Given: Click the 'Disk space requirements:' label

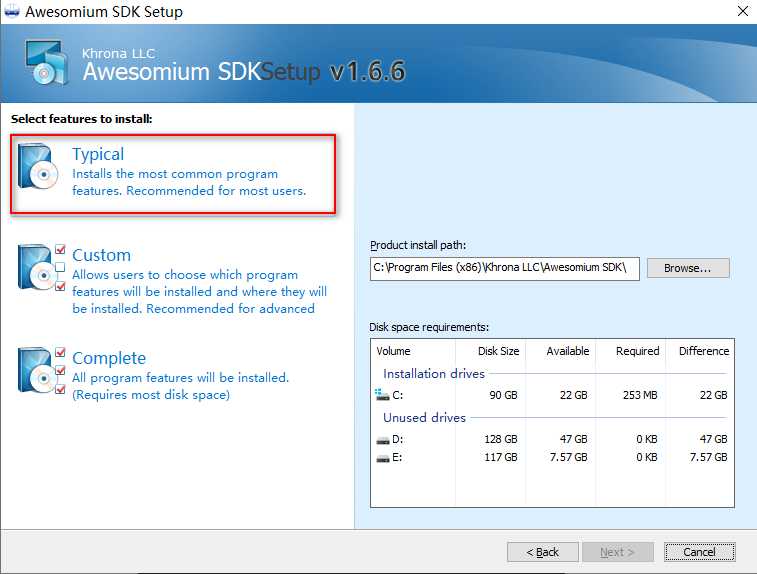Looking at the screenshot, I should 429,327.
